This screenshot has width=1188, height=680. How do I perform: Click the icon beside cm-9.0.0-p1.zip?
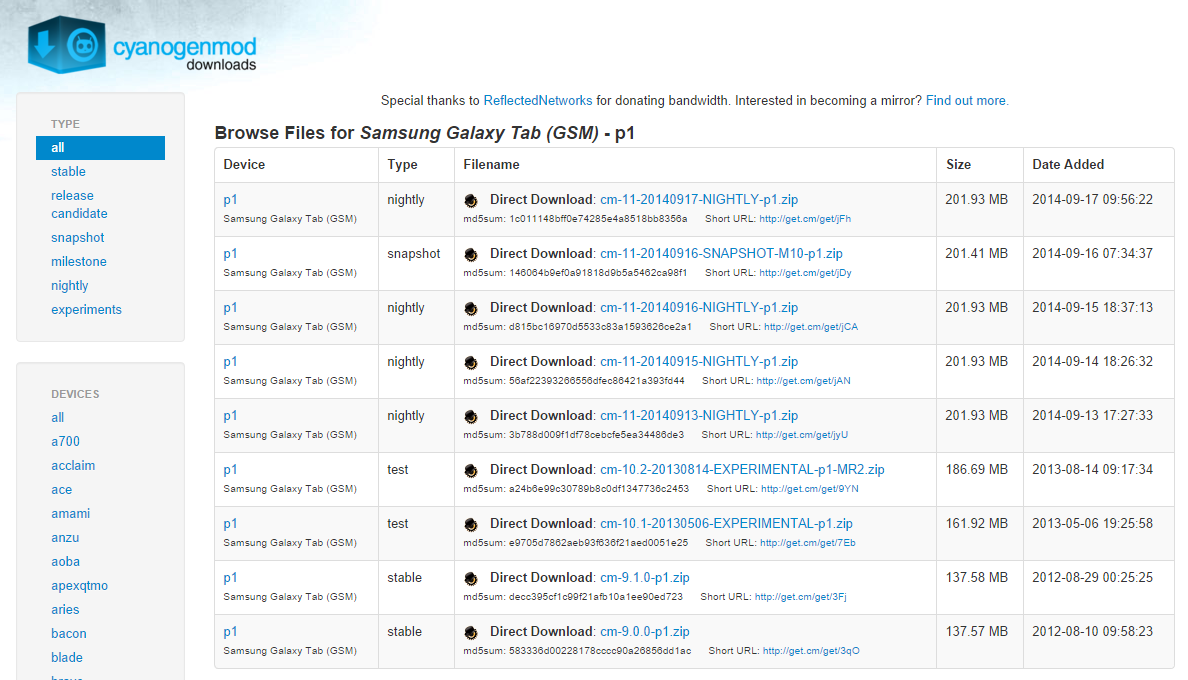471,632
